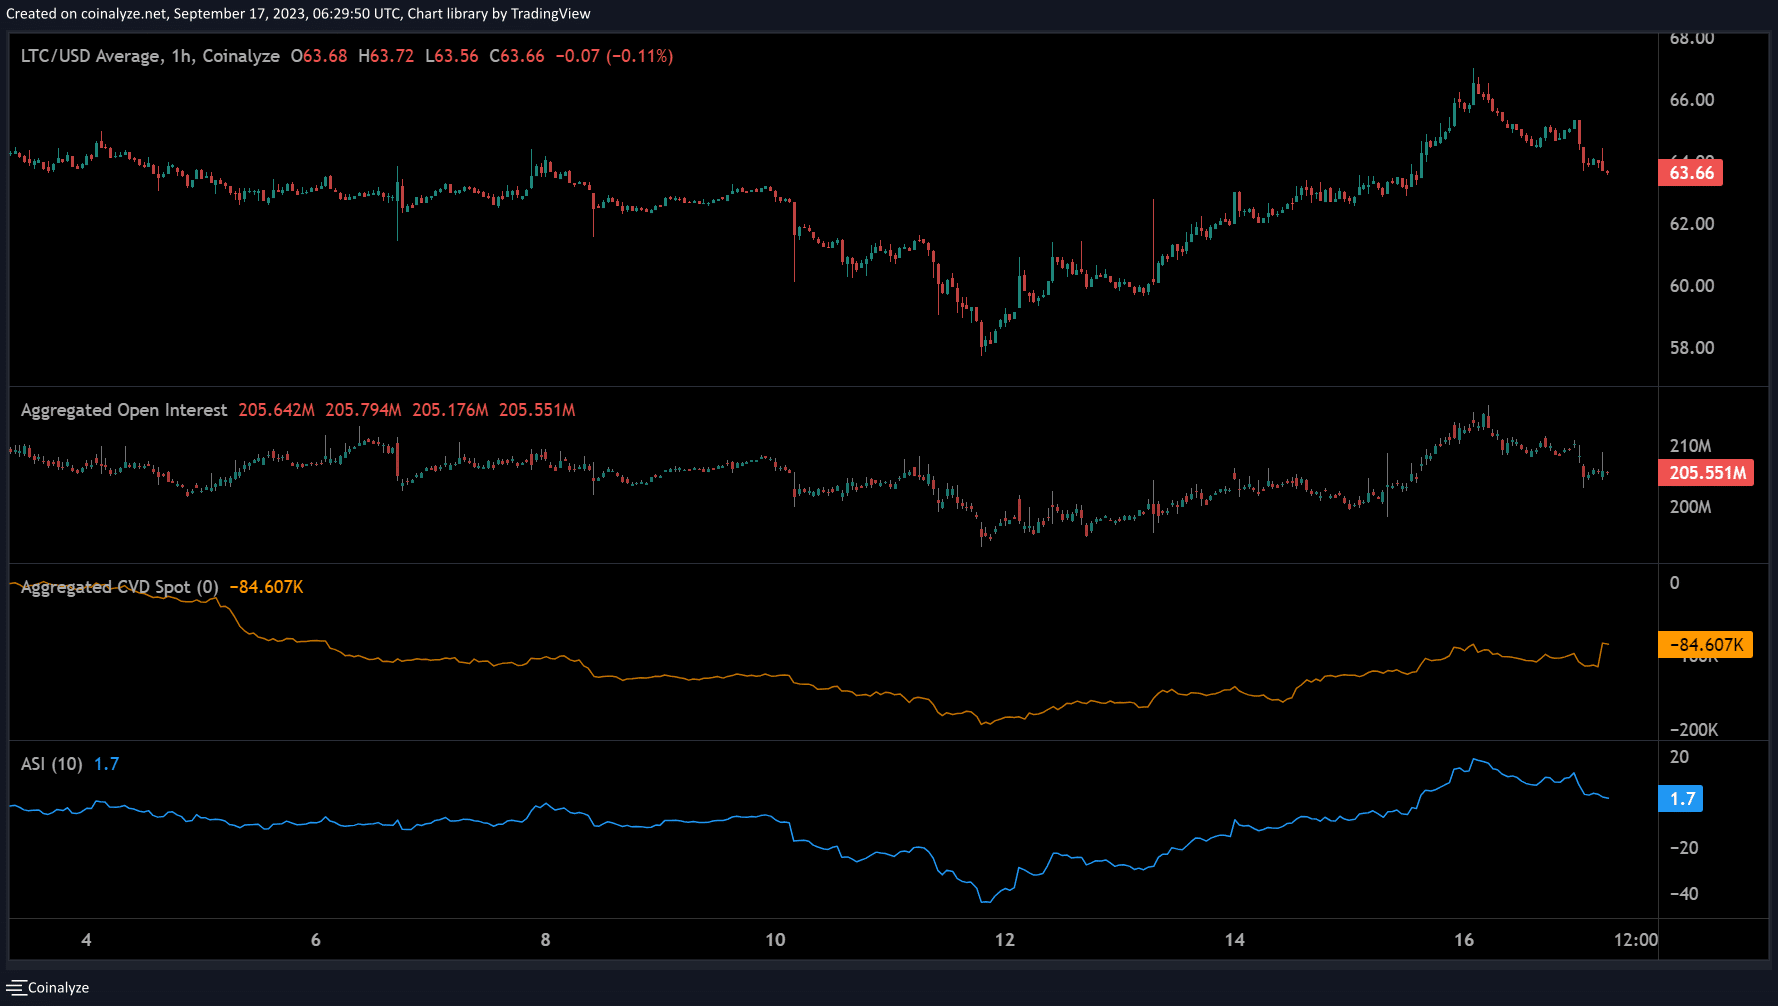Screen dimensions: 1778x1006
Task: Click the orange -84.607K axis tag
Action: point(1706,645)
